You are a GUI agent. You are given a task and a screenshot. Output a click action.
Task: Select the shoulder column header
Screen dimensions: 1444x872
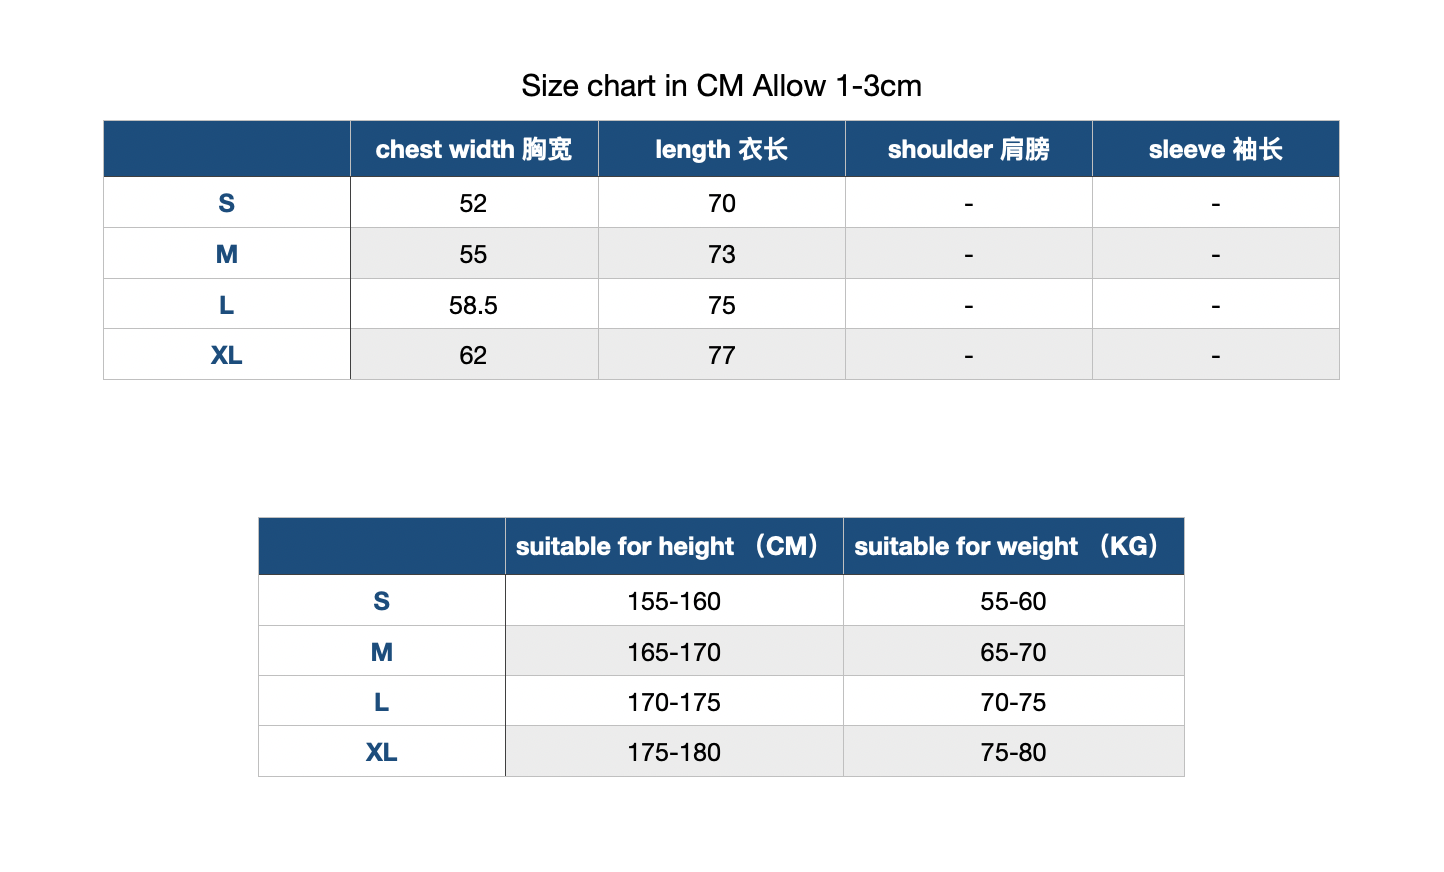968,149
